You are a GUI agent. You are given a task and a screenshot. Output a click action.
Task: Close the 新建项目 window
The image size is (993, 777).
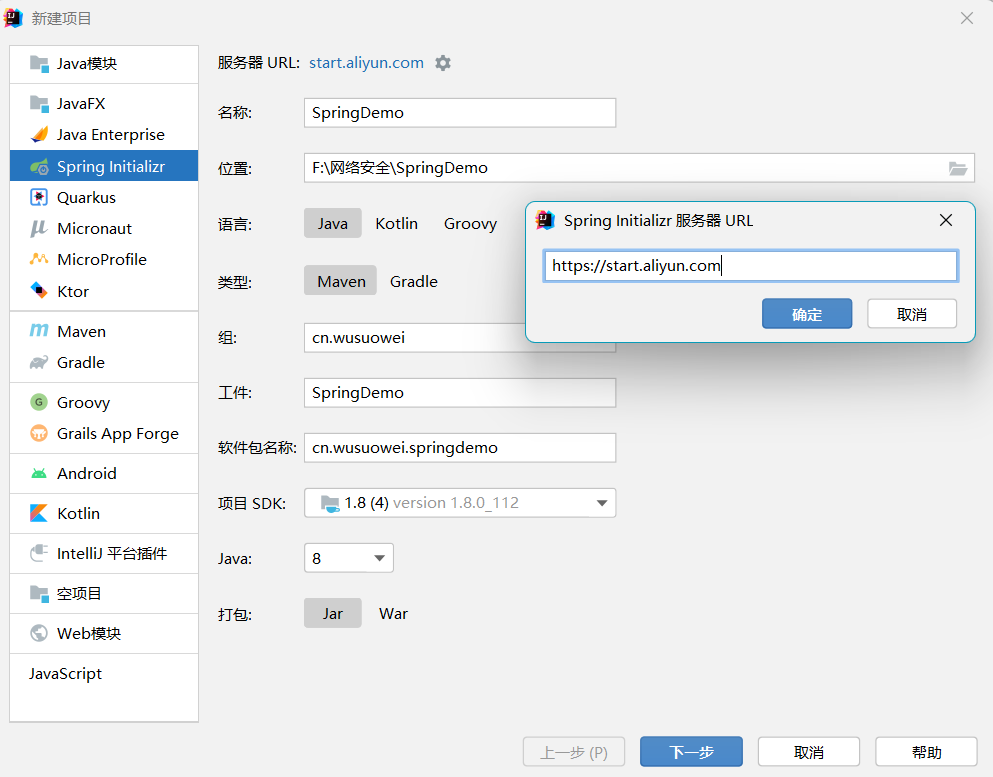(966, 18)
